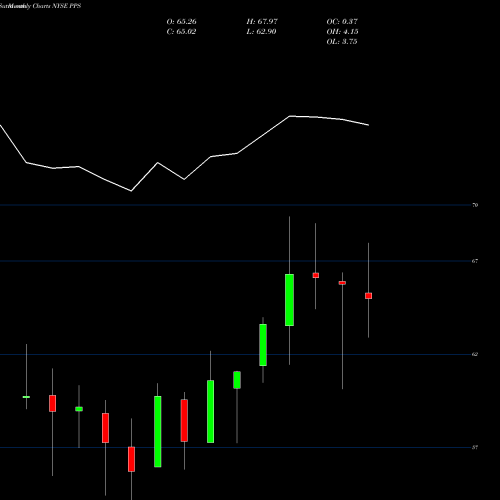Select the last red candle on the right

368,296
